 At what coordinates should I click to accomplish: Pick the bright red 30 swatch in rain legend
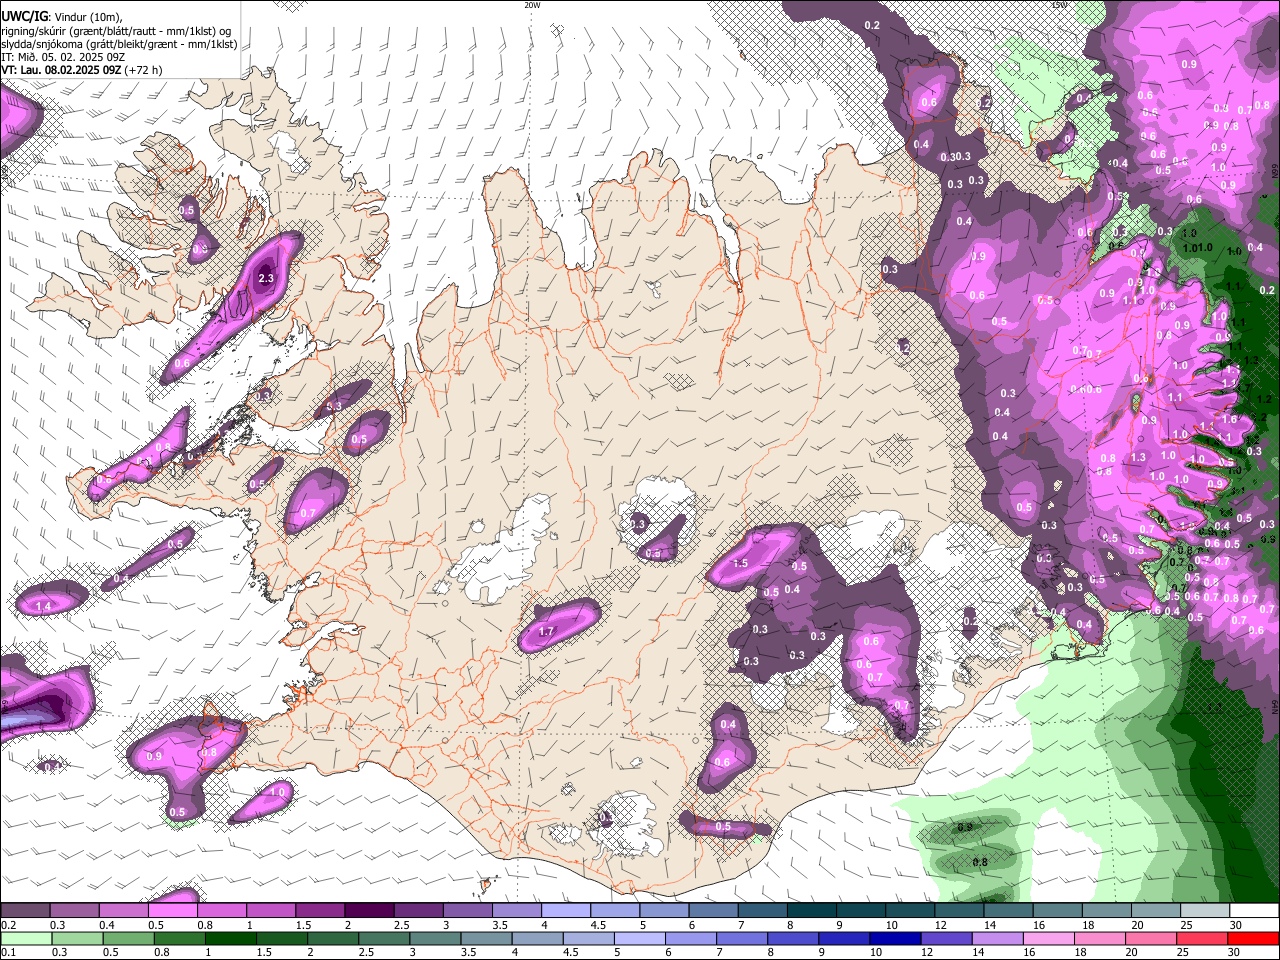point(1254,939)
